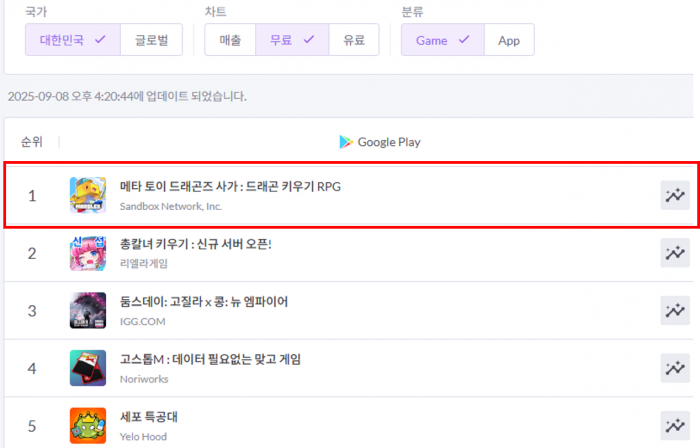The image size is (700, 448).
Task: Click publisher Yelo Hood
Action: pos(143,436)
